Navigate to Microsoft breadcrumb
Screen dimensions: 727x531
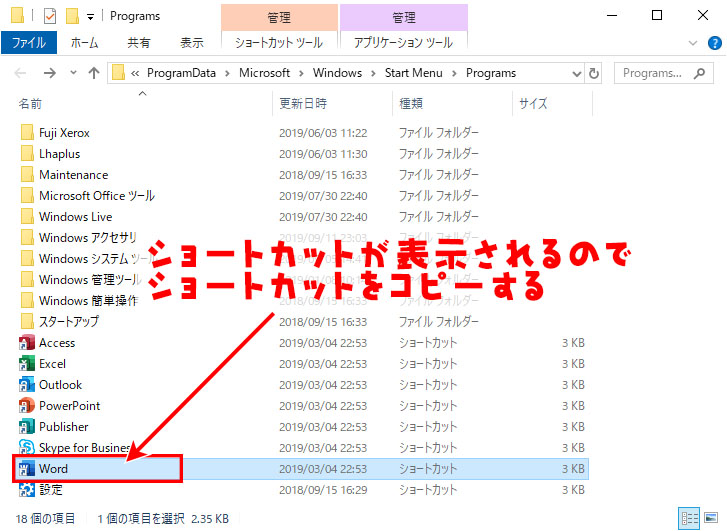click(x=264, y=73)
